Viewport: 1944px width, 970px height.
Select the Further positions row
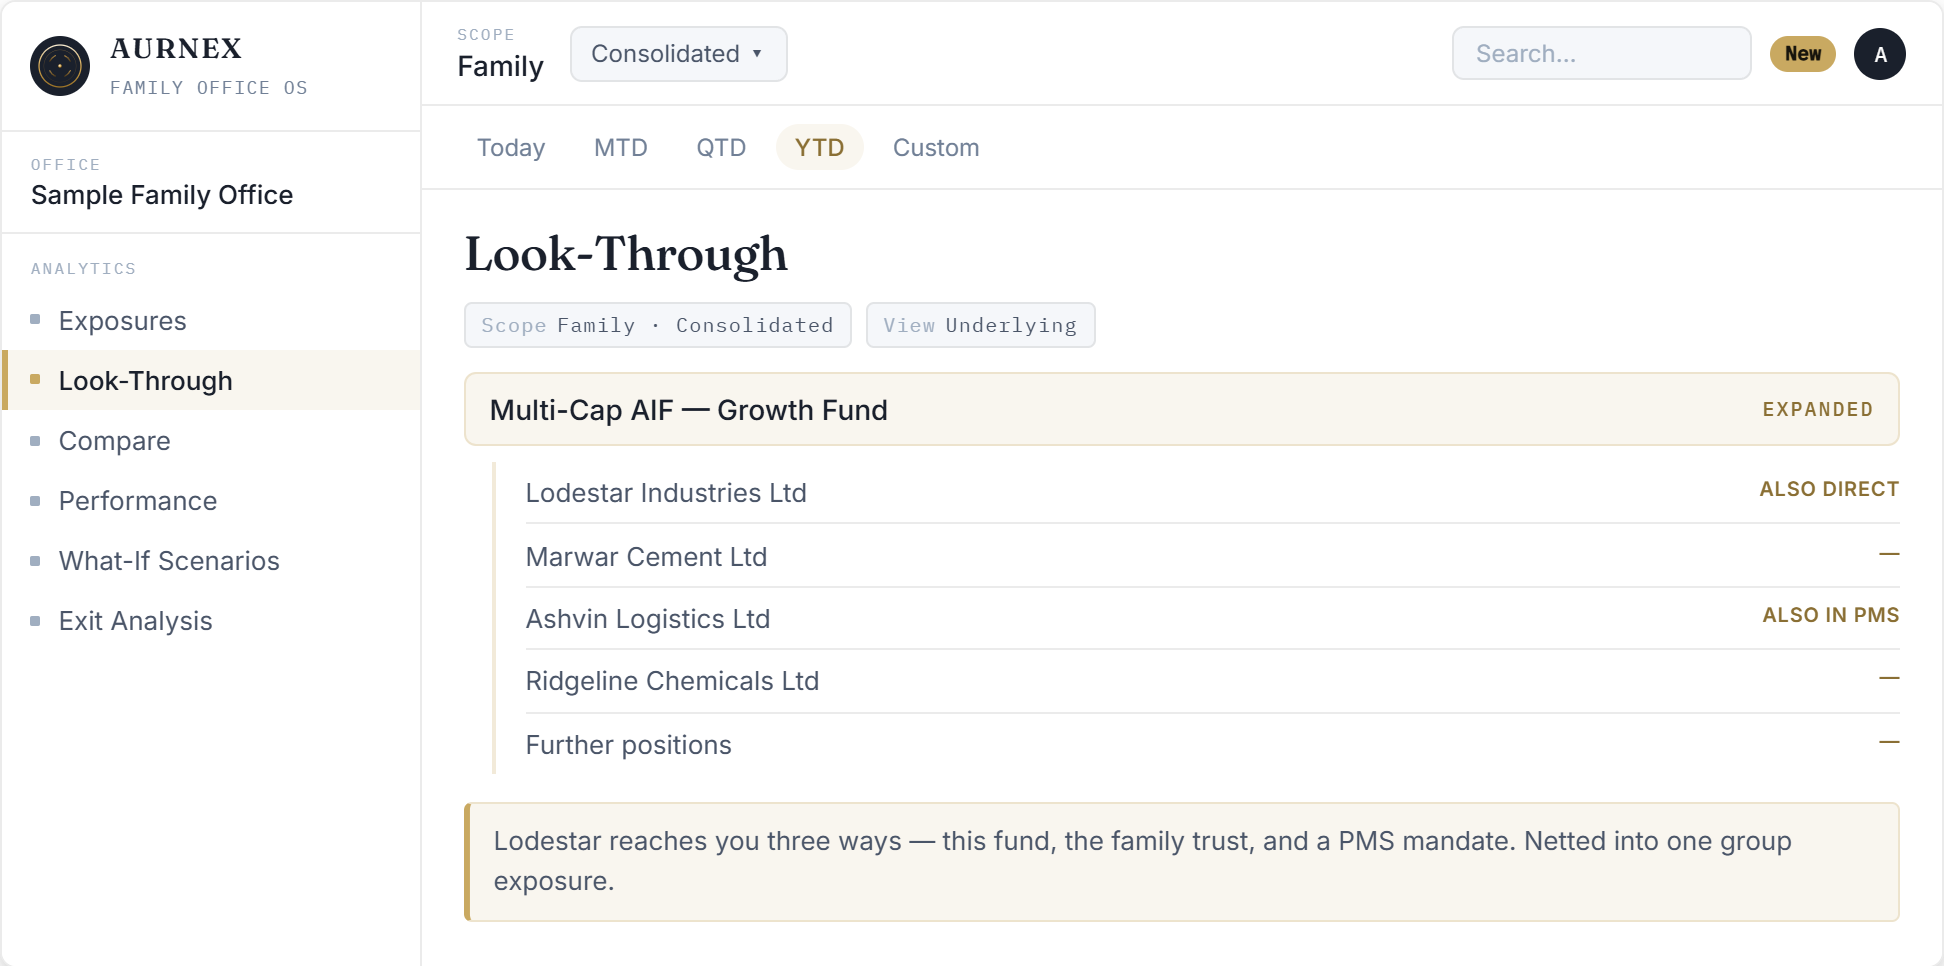(1212, 745)
